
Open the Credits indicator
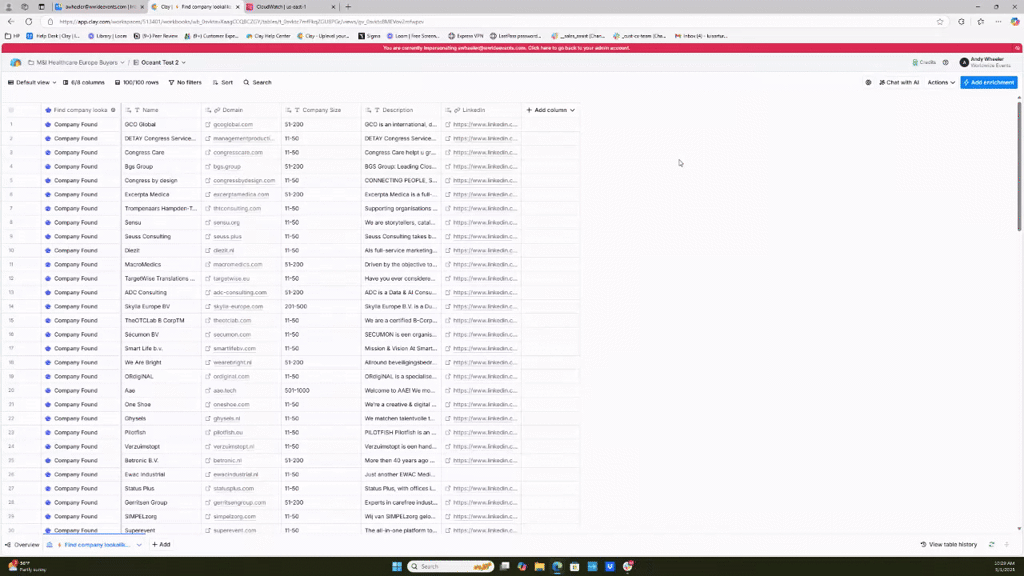(924, 63)
